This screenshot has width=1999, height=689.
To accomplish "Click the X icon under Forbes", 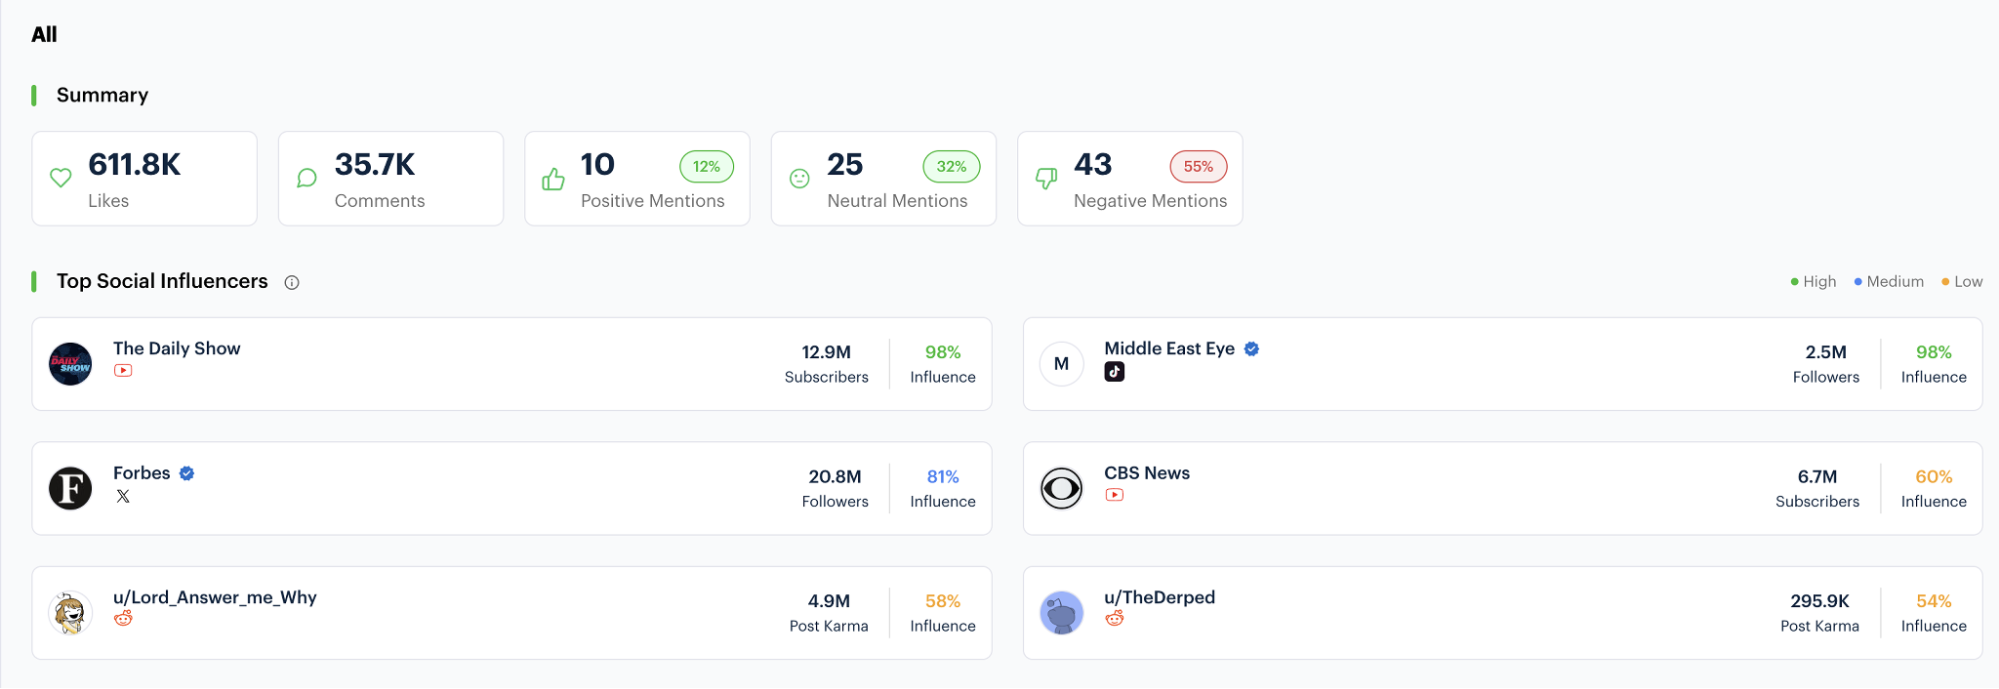I will [x=123, y=496].
